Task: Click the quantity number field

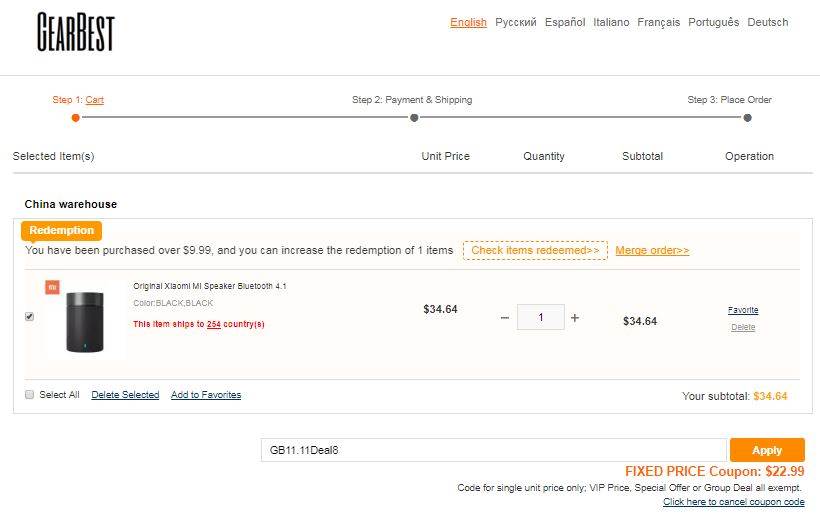Action: [x=541, y=318]
